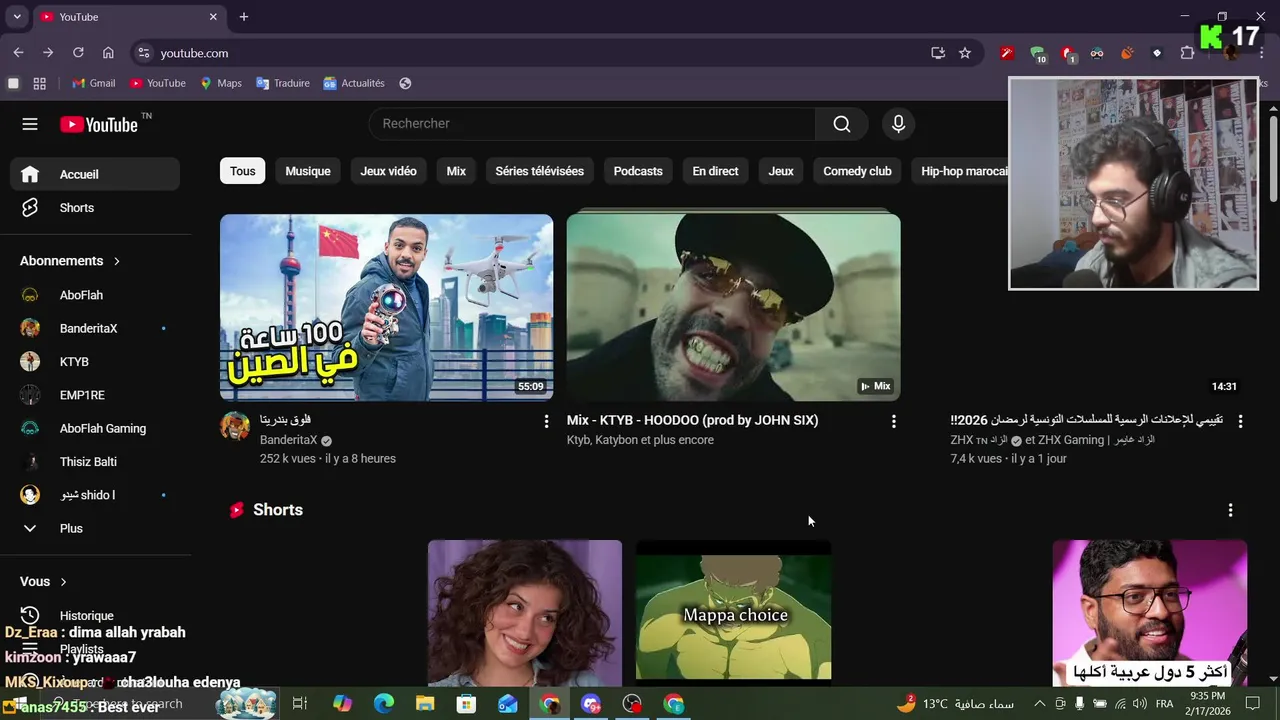This screenshot has width=1280, height=720.
Task: Expand the Abonnements section
Action: point(70,261)
